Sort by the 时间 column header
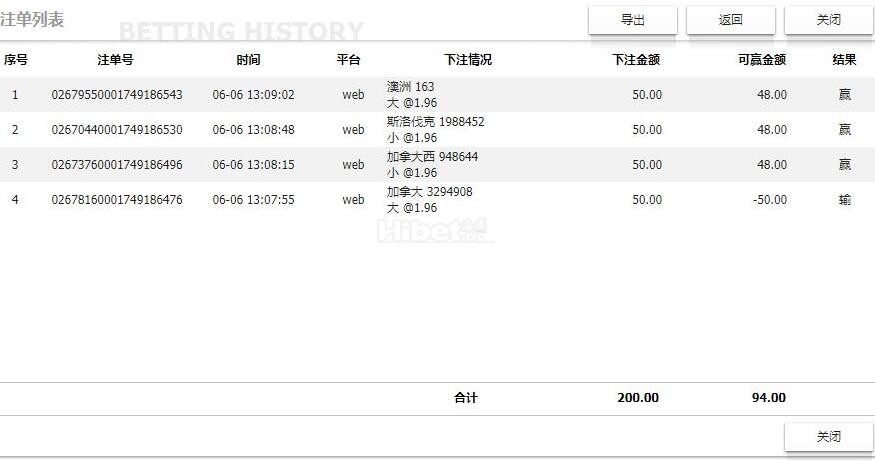The height and width of the screenshot is (461, 875). (248, 60)
